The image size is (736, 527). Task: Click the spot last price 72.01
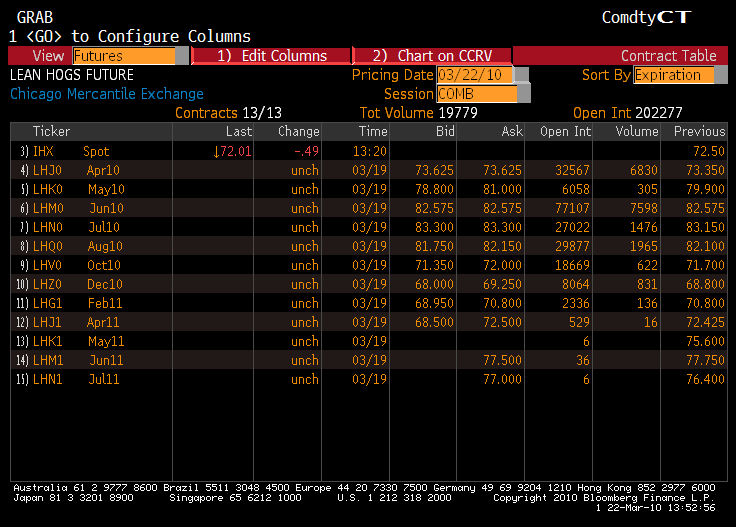tap(232, 151)
